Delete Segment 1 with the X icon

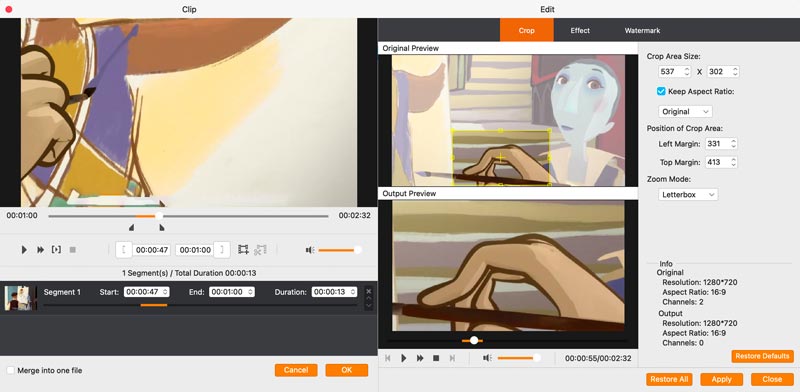click(369, 291)
